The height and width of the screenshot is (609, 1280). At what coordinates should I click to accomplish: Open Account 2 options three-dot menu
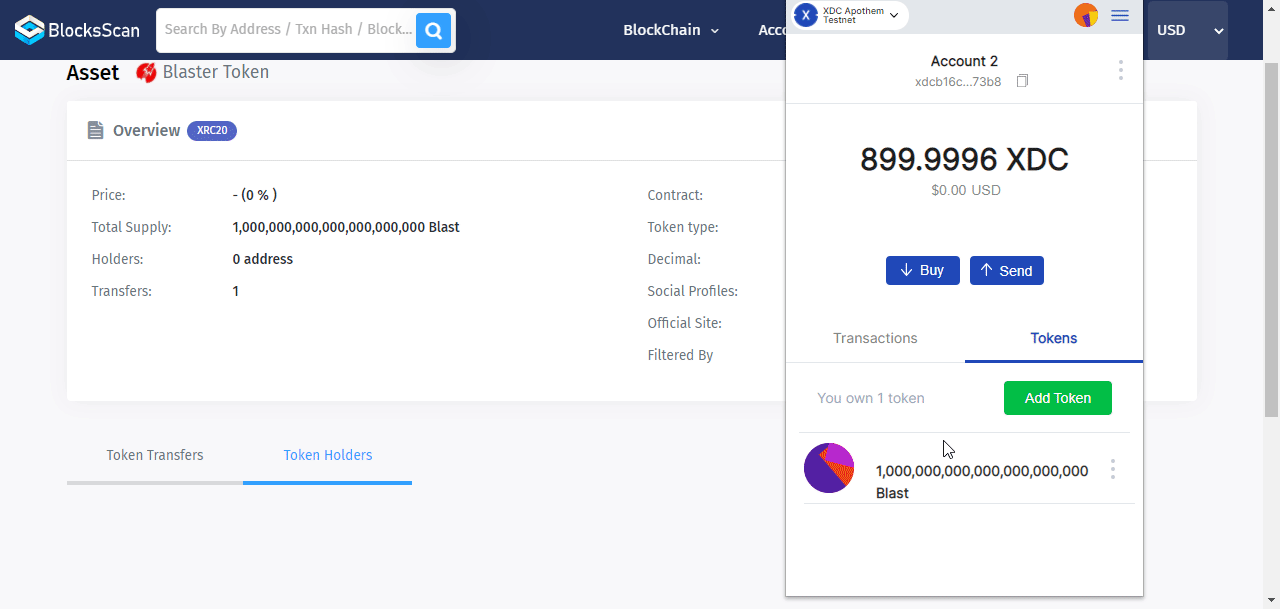coord(1120,70)
